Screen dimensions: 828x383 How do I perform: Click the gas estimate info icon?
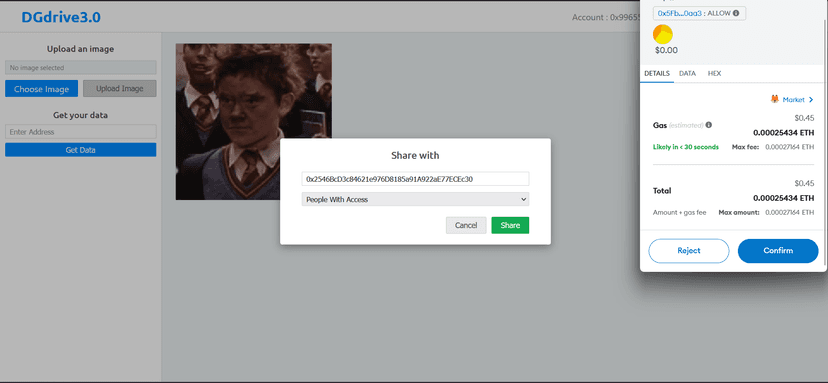pyautogui.click(x=709, y=125)
